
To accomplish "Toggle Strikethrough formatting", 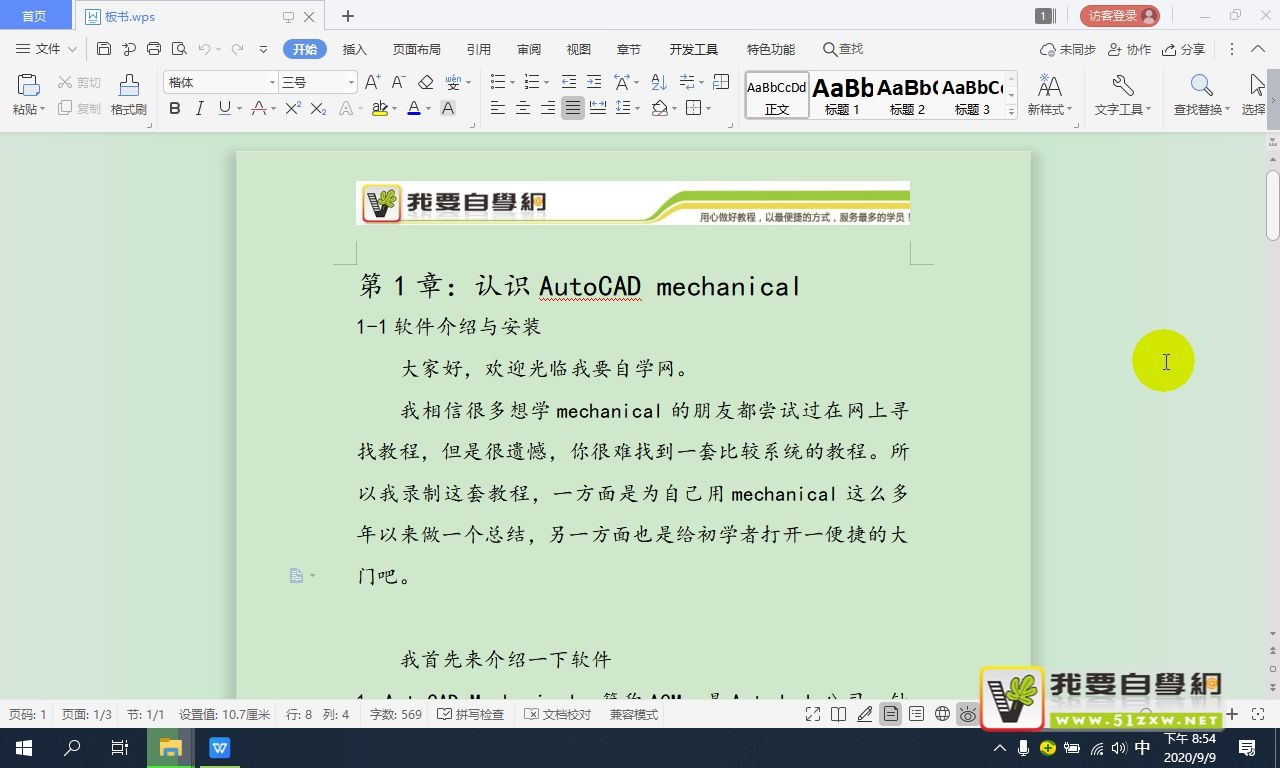I will coord(259,108).
